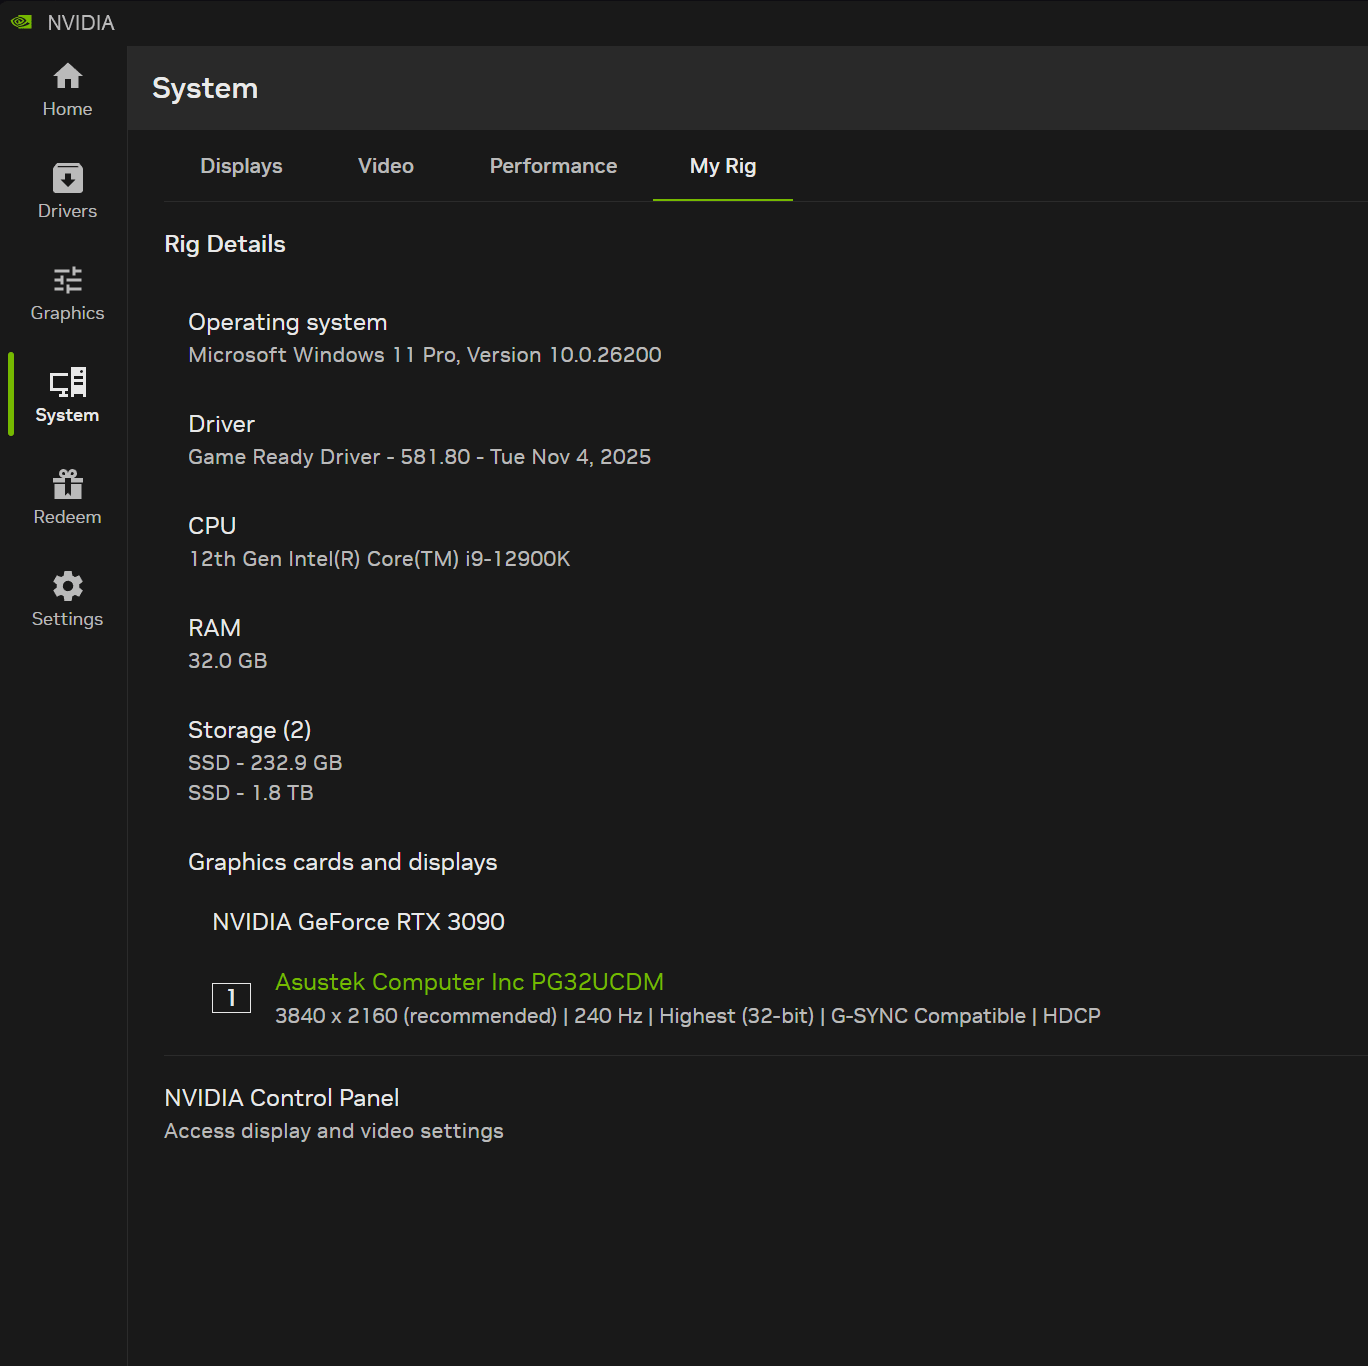The image size is (1368, 1366).
Task: Open NVIDIA Control Panel
Action: click(282, 1098)
